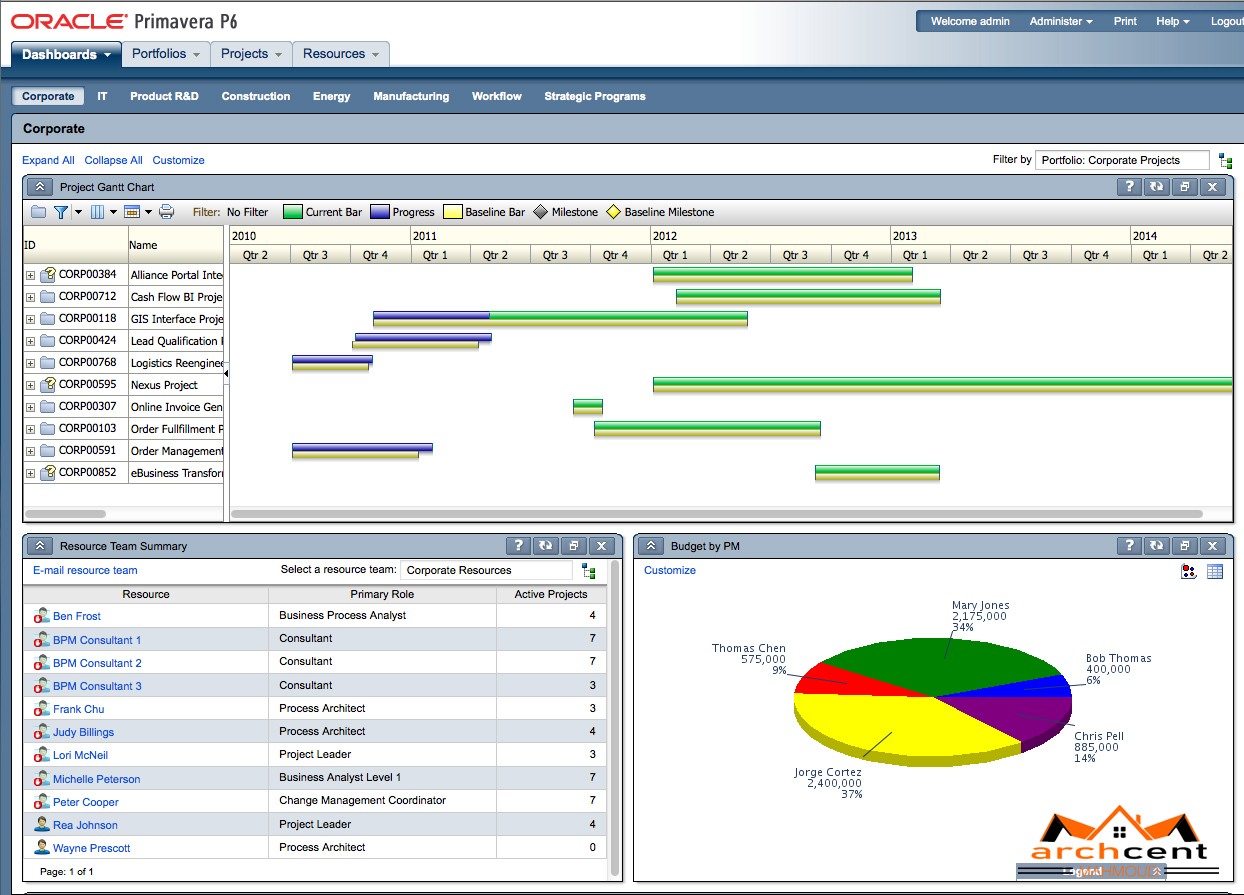Open the Help menu in header
This screenshot has width=1244, height=895.
1173,21
